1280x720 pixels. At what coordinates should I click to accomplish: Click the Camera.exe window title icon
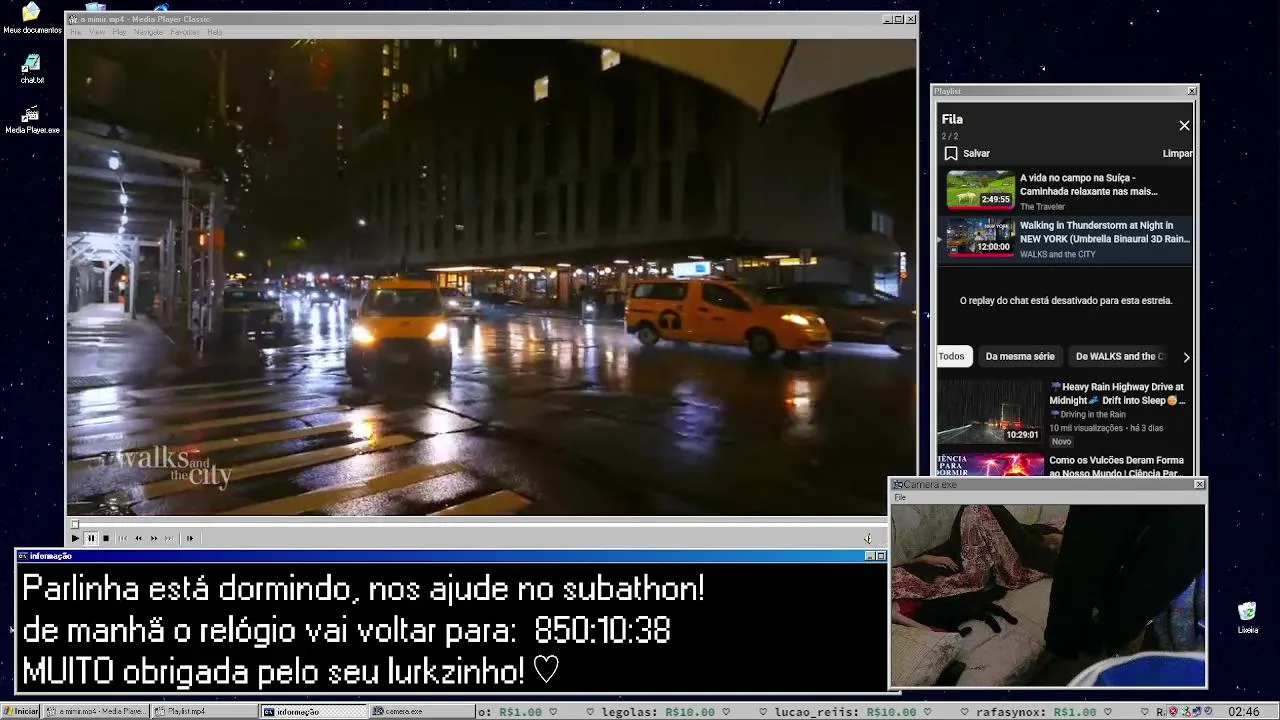pos(898,484)
